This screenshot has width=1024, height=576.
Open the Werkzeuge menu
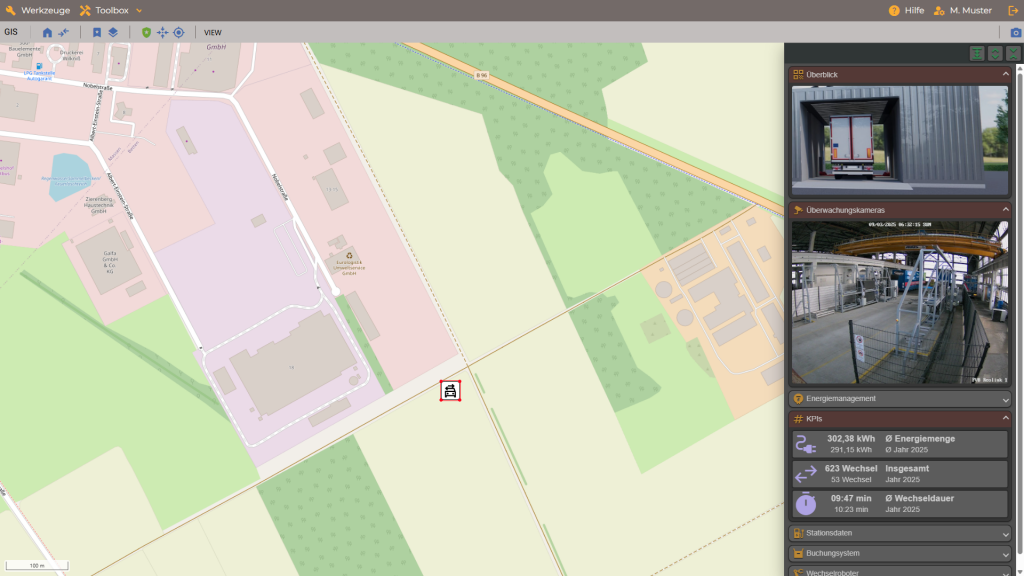(x=38, y=10)
